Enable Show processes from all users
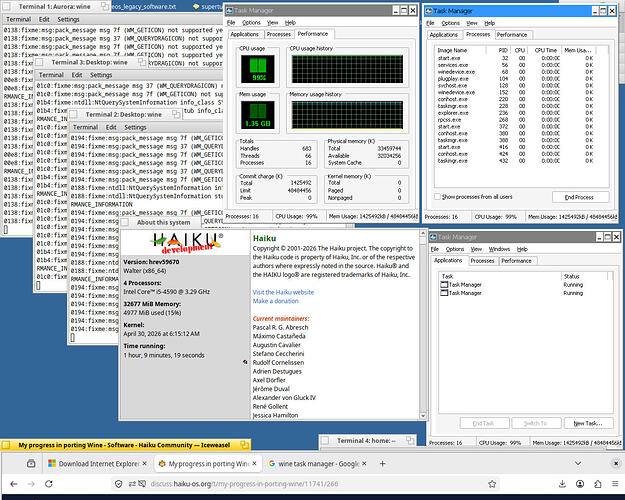 (x=437, y=197)
